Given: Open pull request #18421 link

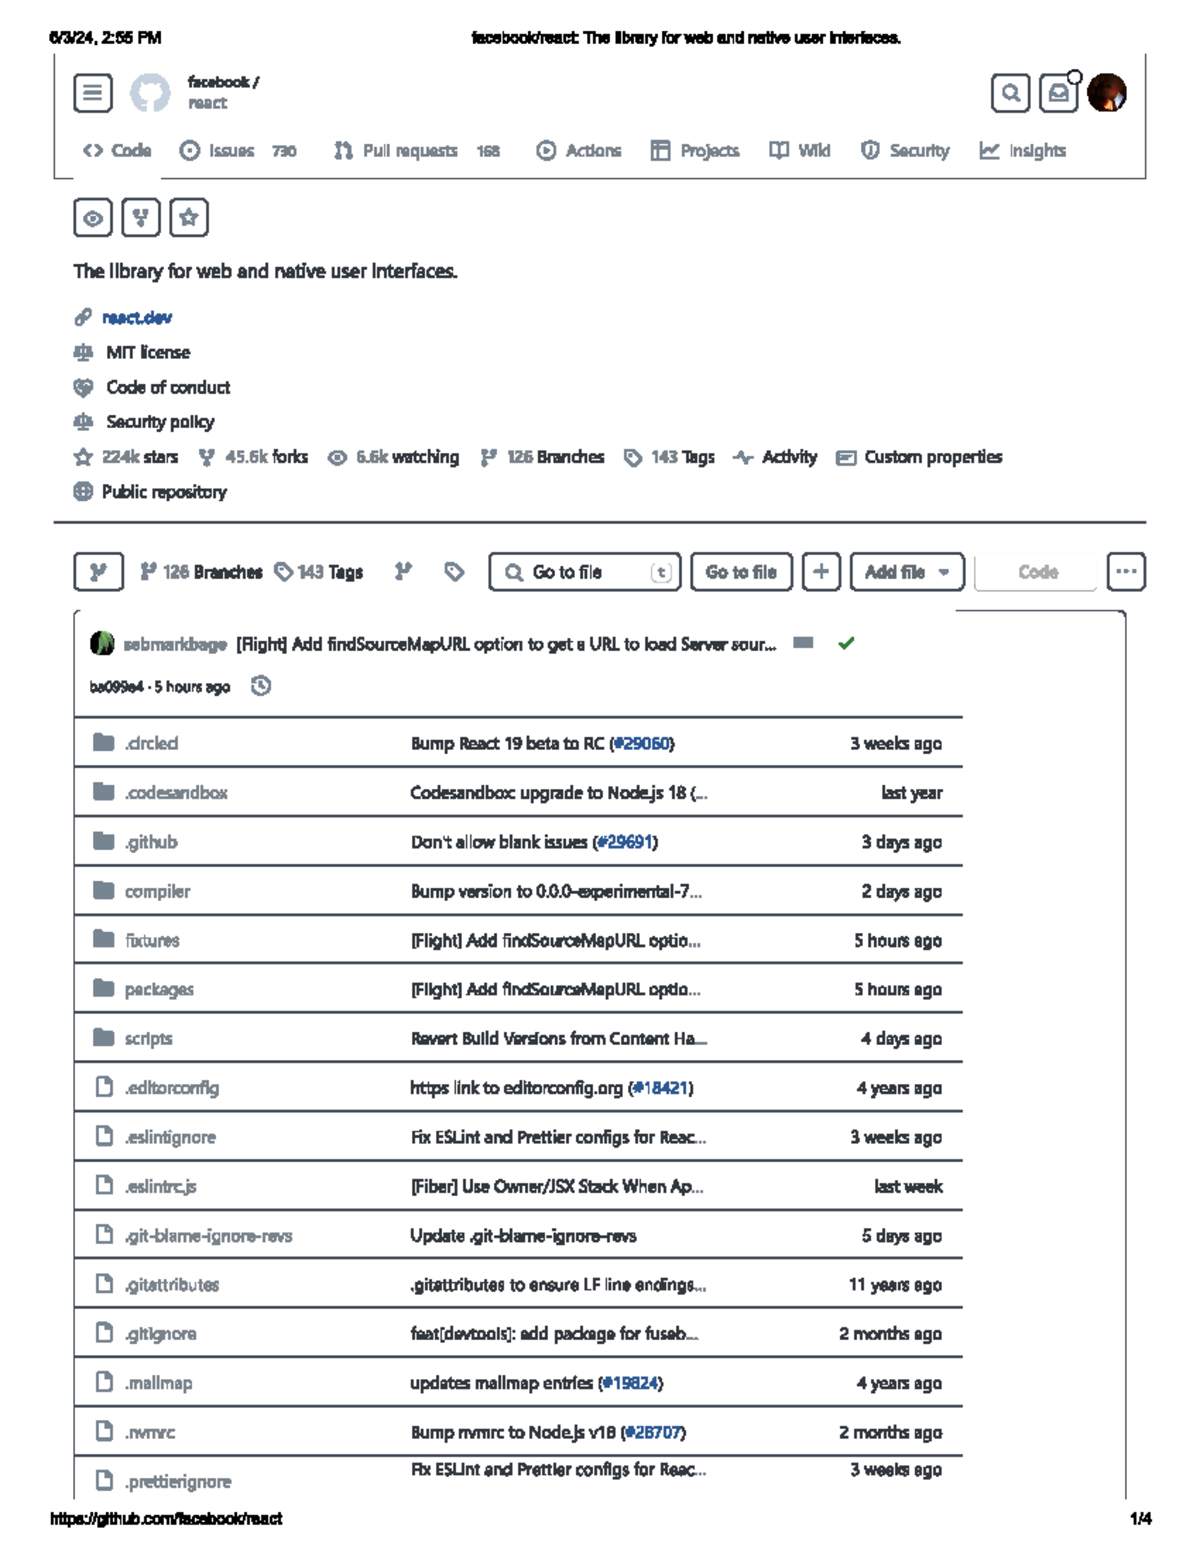Looking at the screenshot, I should point(660,1088).
